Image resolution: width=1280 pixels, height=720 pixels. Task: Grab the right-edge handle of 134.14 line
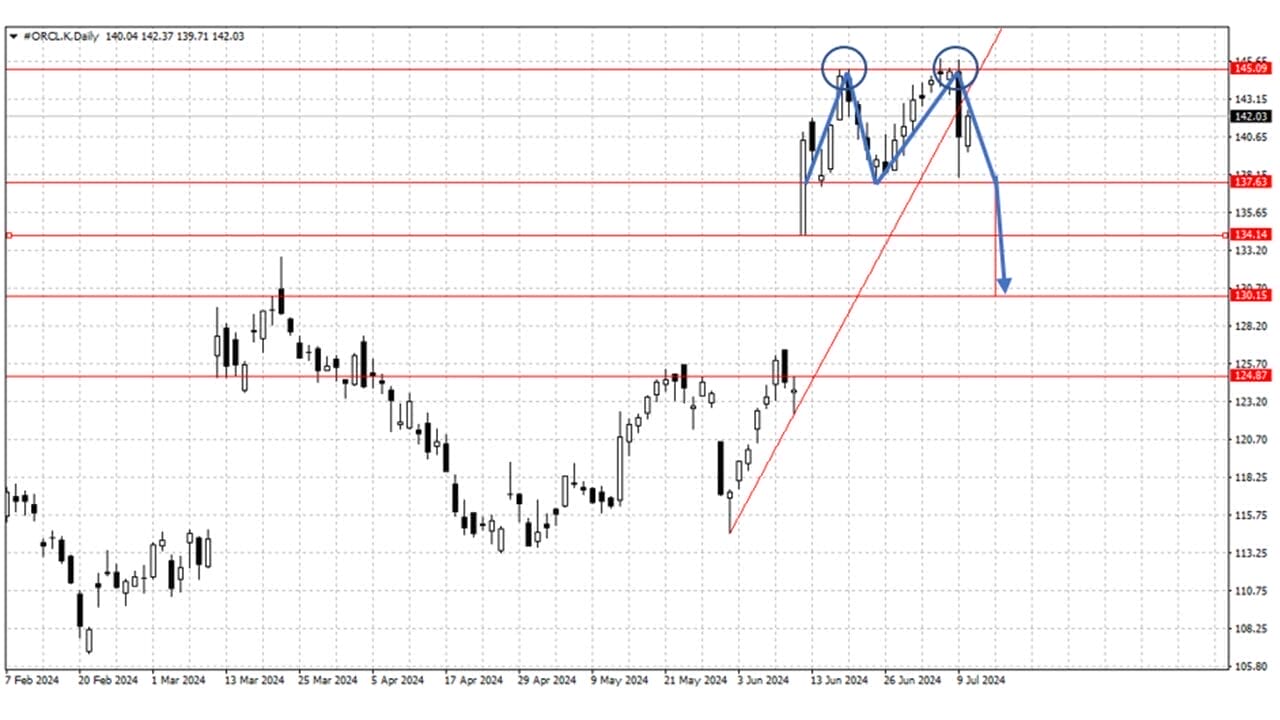tap(1227, 235)
